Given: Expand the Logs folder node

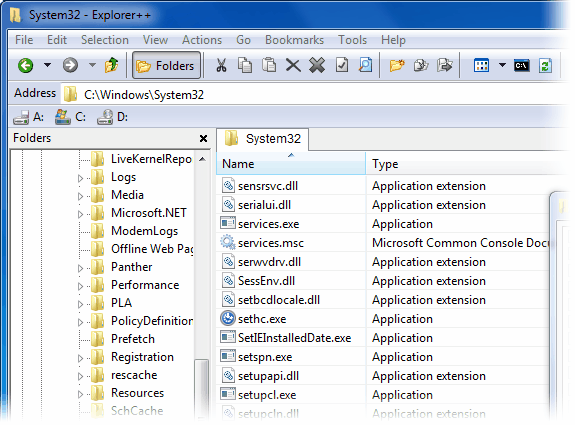Looking at the screenshot, I should [80, 178].
